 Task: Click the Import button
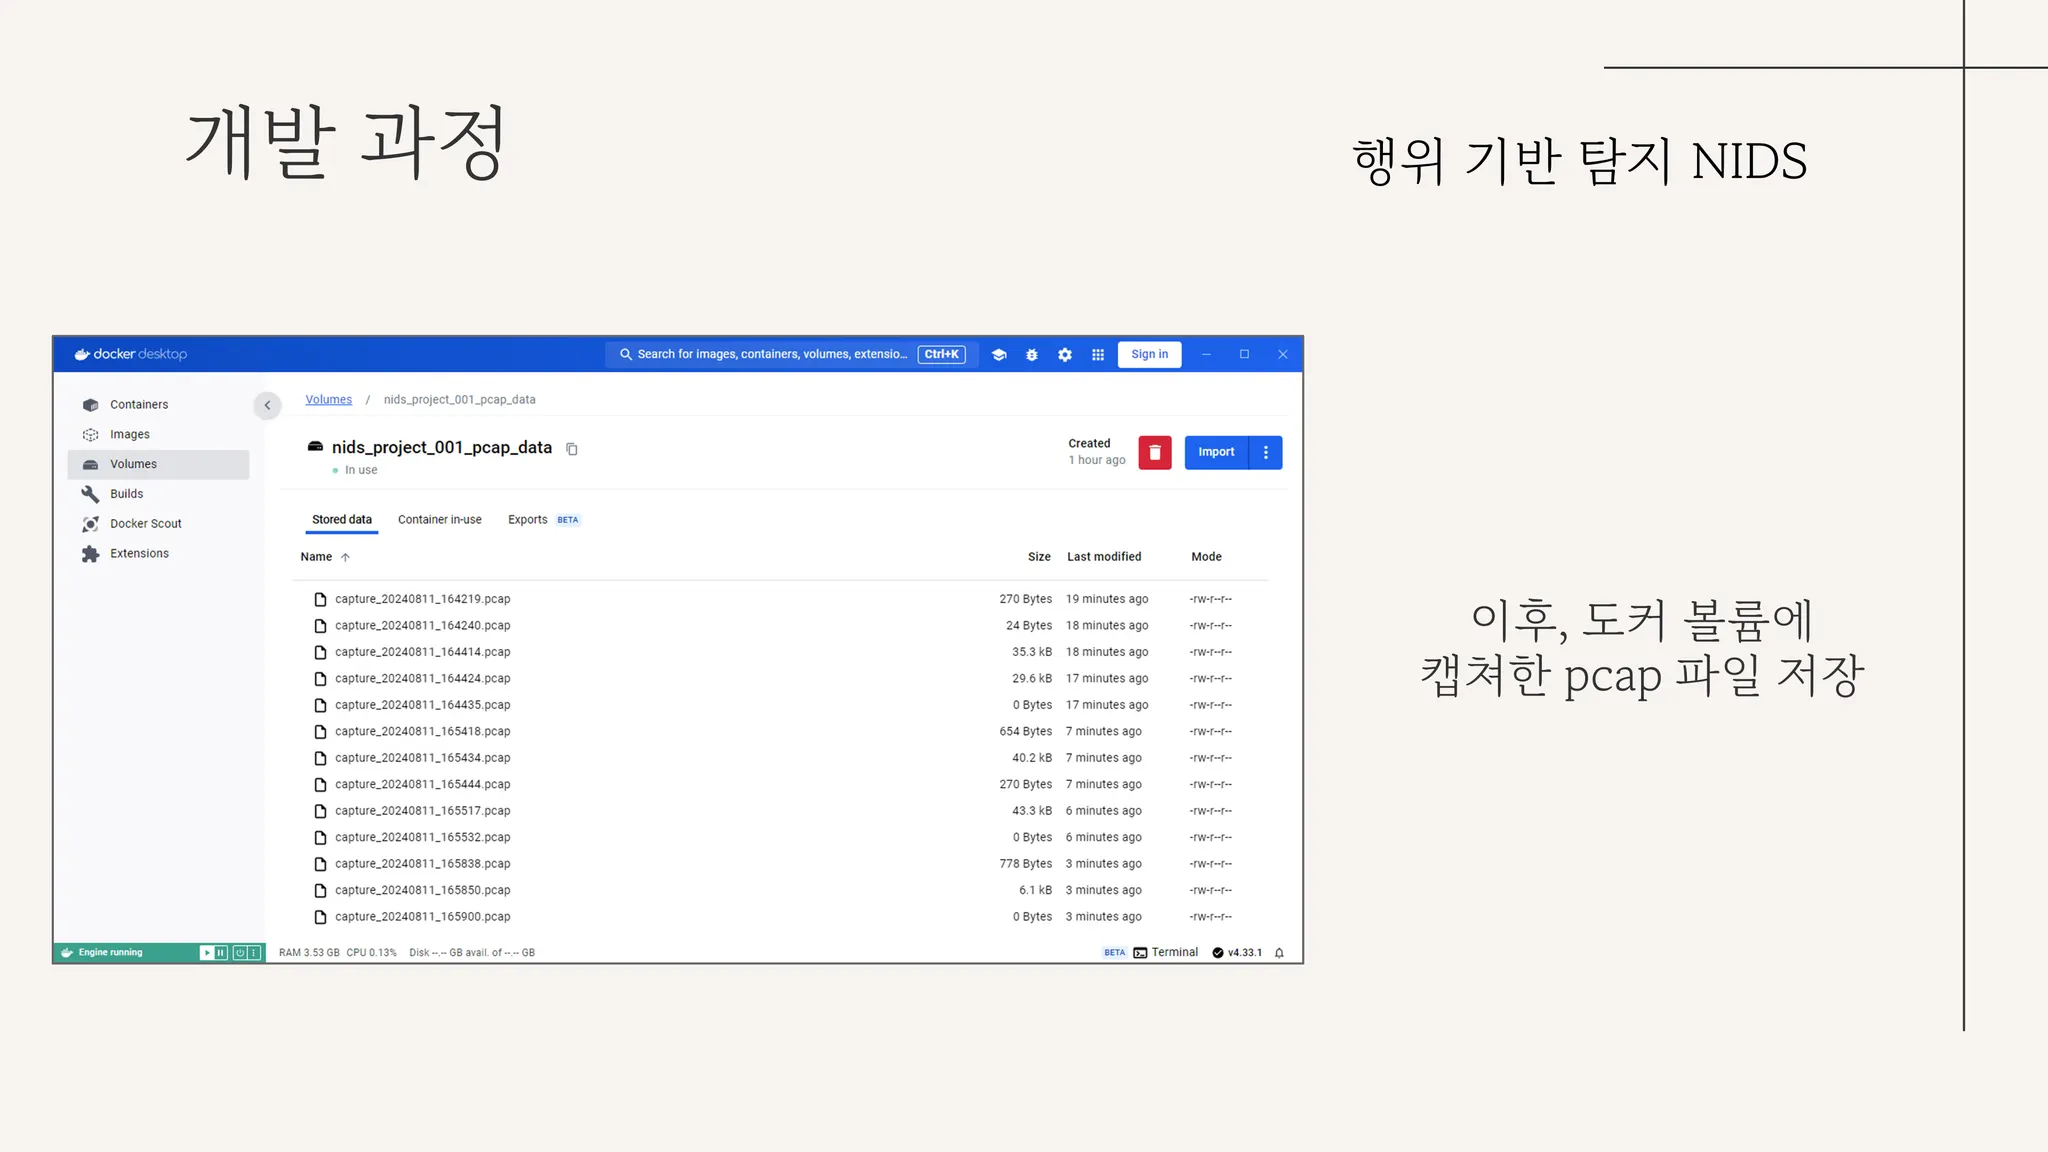point(1216,452)
